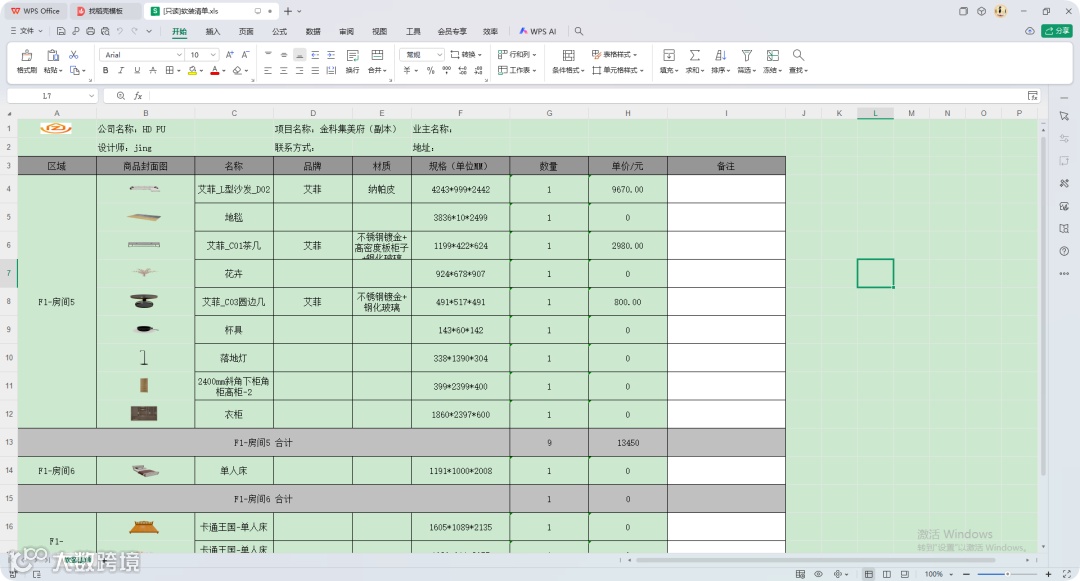Click the Convert (转换) button
This screenshot has height=581, width=1080.
coord(466,54)
